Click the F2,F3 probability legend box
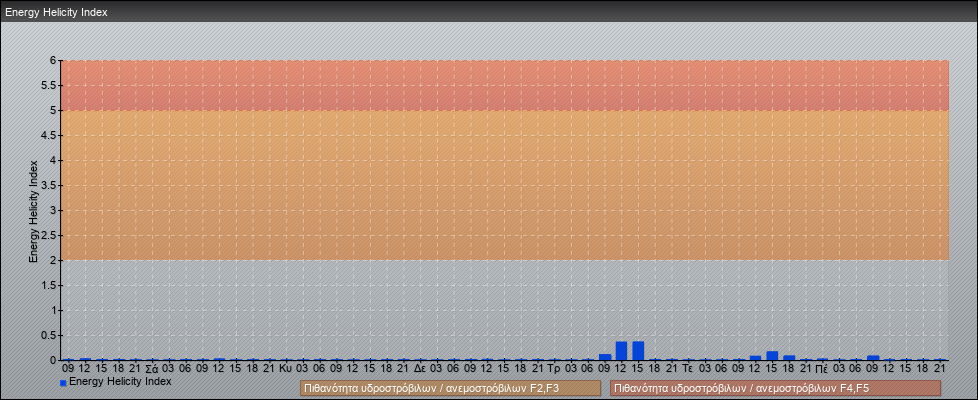 click(x=450, y=388)
